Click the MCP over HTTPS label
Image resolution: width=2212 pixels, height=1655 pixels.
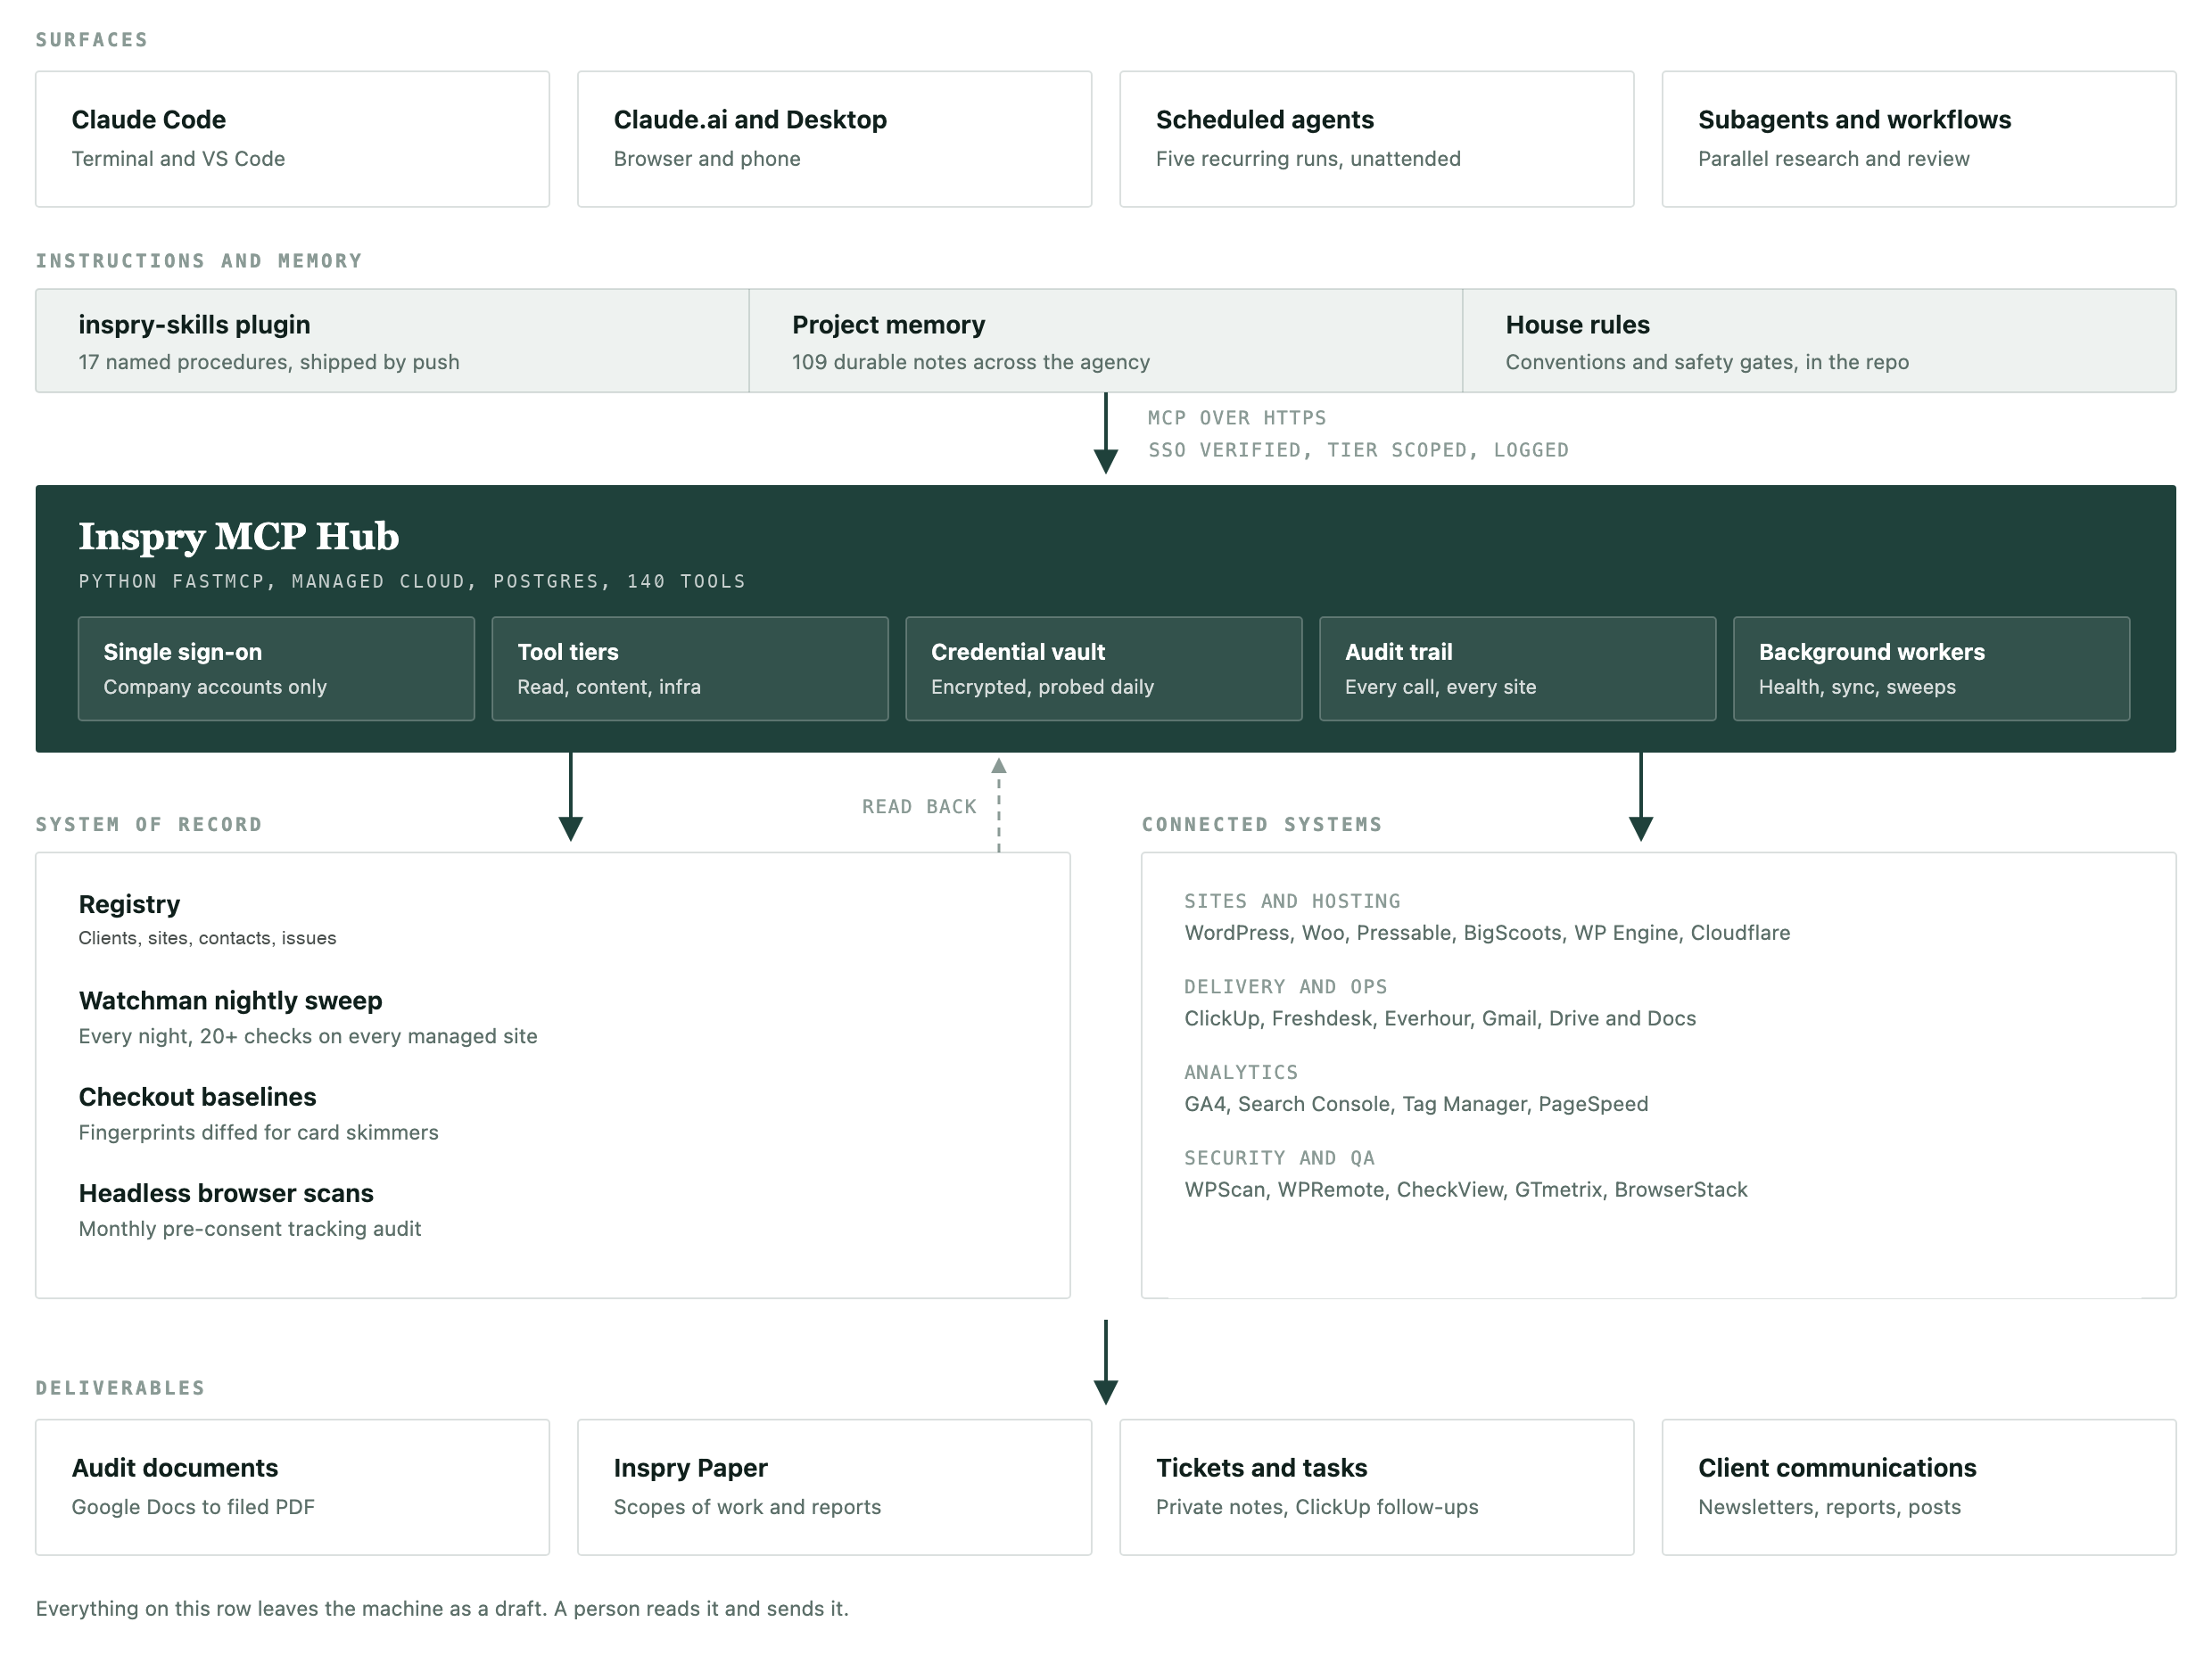coord(1237,418)
